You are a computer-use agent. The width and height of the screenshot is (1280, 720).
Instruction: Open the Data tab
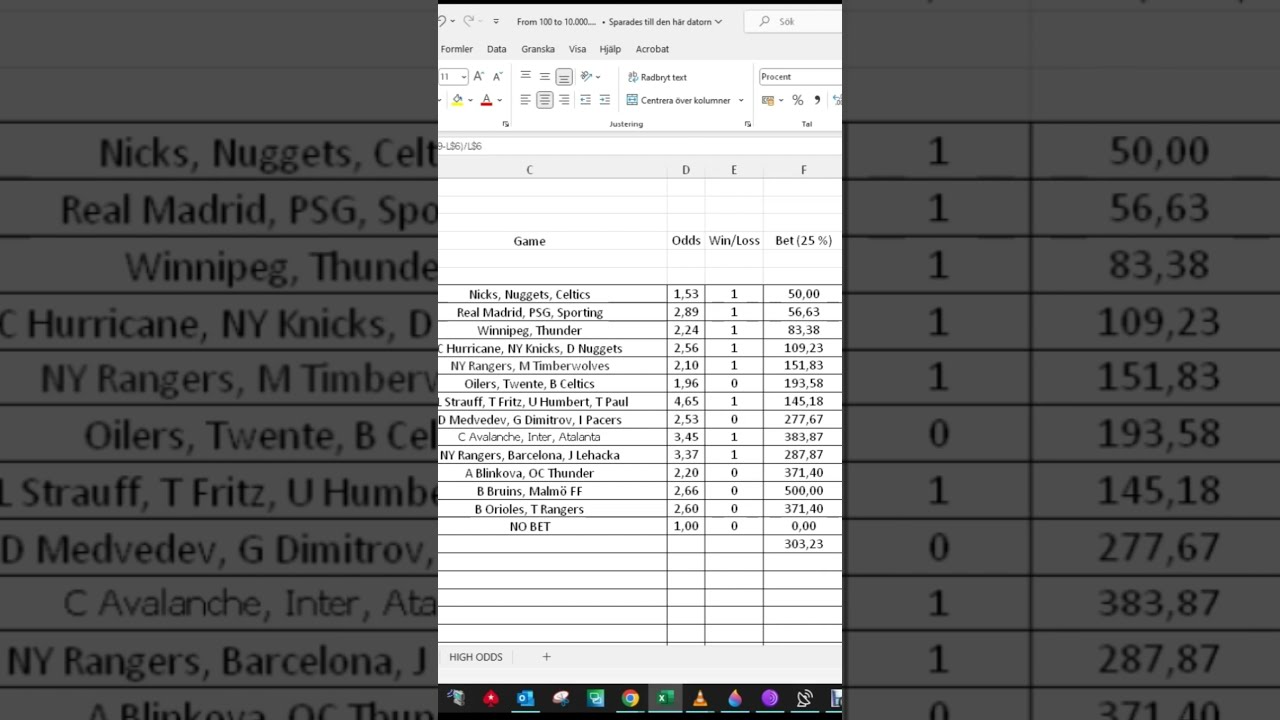[x=497, y=49]
